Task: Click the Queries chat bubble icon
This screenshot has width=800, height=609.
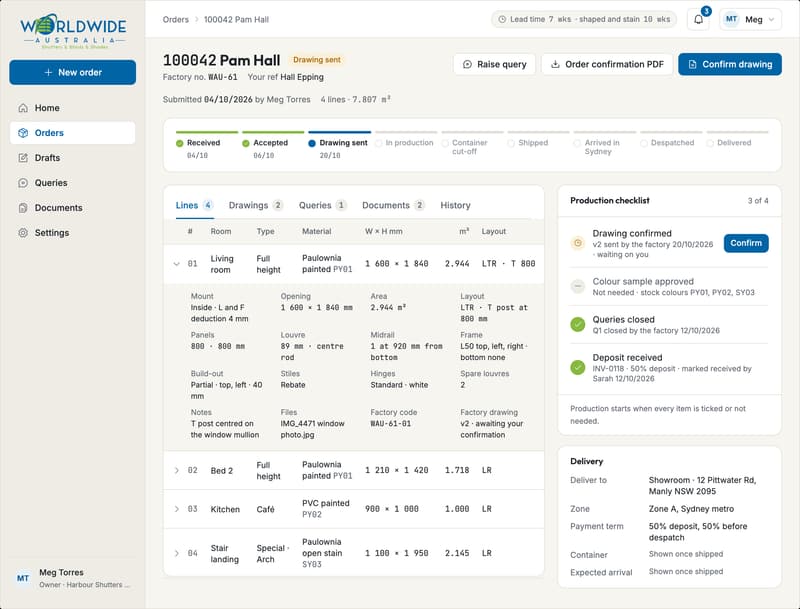Action: pyautogui.click(x=23, y=183)
